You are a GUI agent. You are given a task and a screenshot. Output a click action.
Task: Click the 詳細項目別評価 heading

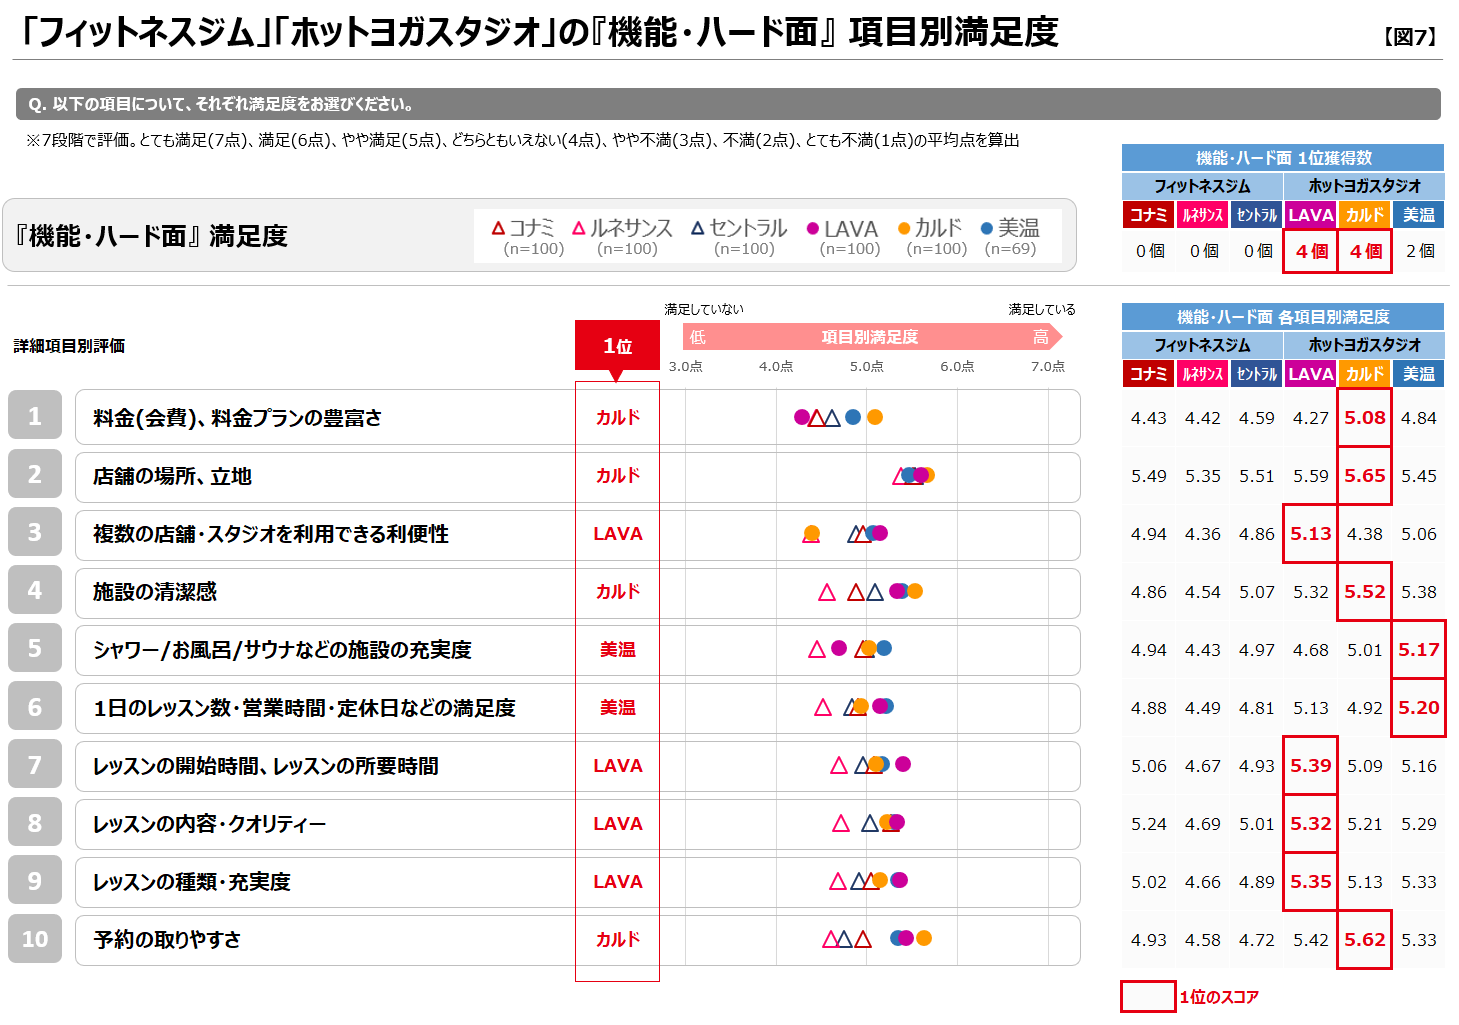[x=69, y=346]
